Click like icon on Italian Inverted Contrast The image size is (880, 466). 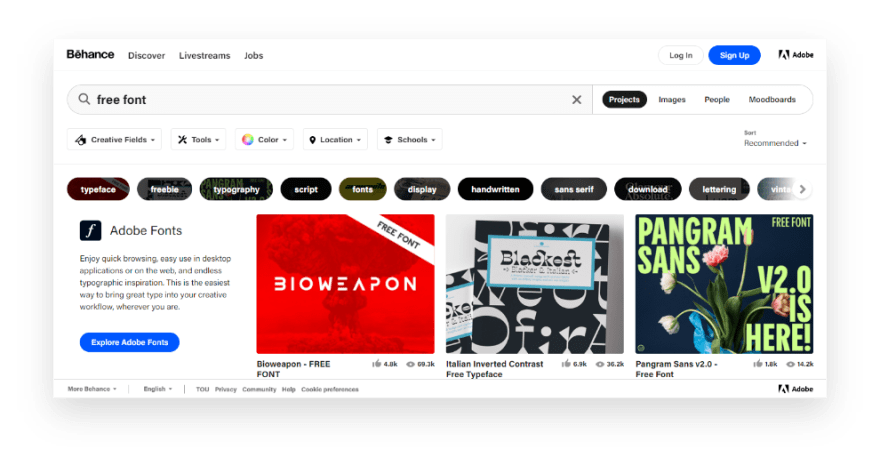(x=566, y=364)
